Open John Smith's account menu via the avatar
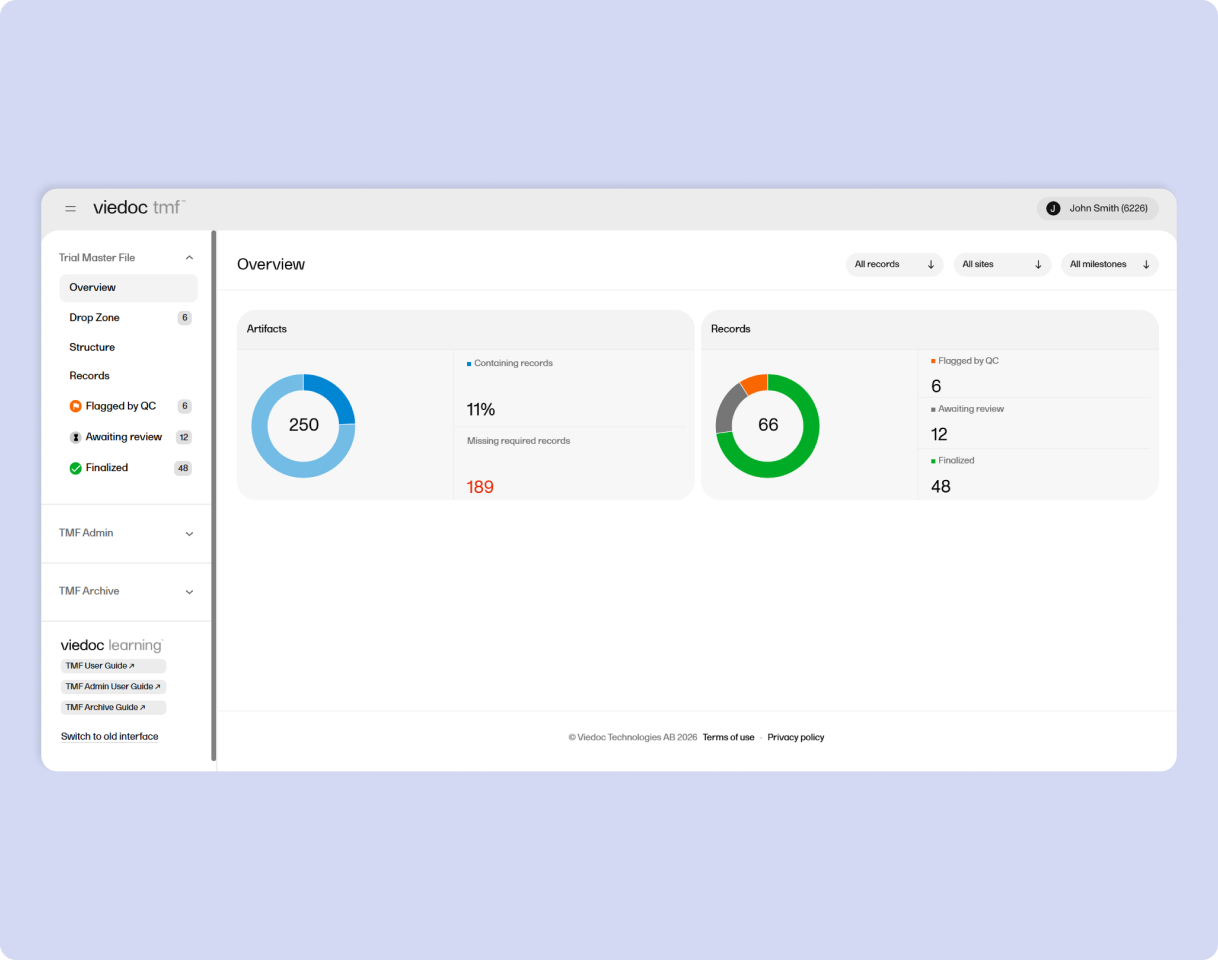 click(1052, 208)
